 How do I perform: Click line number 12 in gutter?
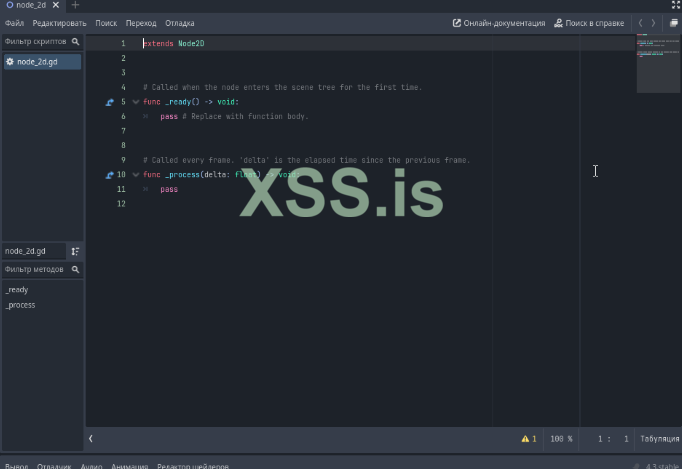[121, 204]
